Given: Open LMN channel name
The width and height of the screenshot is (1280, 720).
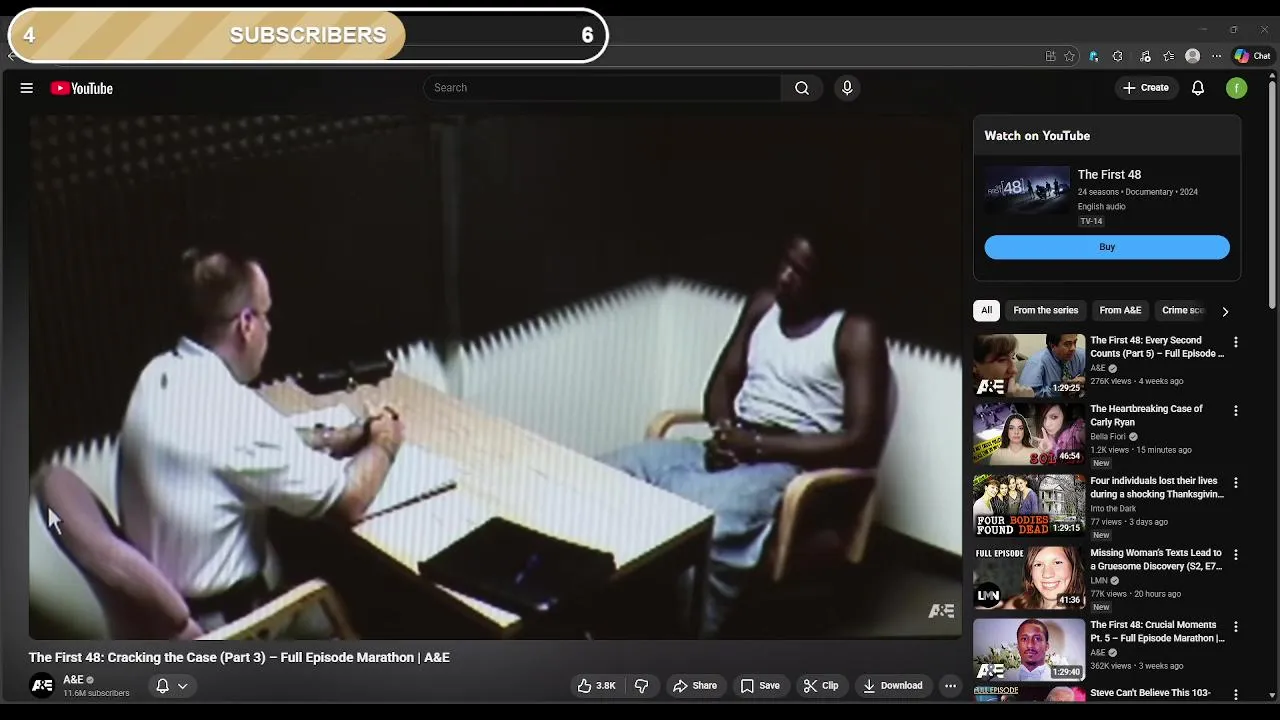Looking at the screenshot, I should click(x=1099, y=581).
